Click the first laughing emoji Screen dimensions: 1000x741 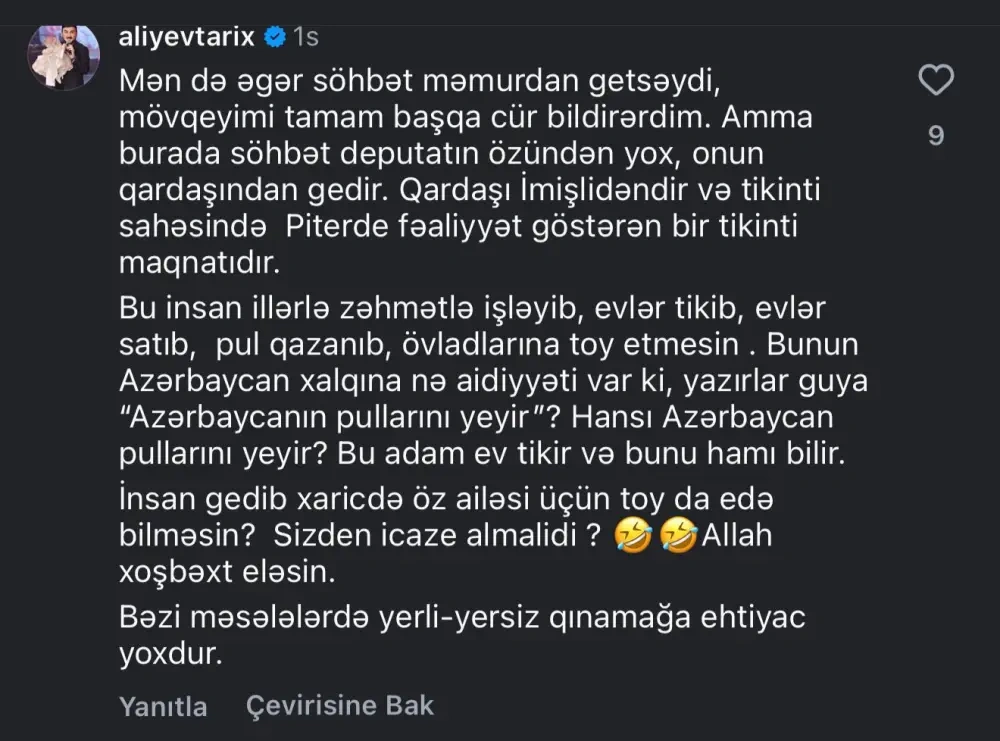click(x=632, y=537)
